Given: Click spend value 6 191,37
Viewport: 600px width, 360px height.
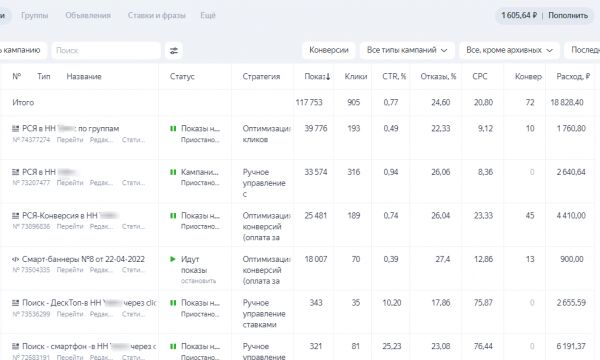Looking at the screenshot, I should (x=571, y=346).
